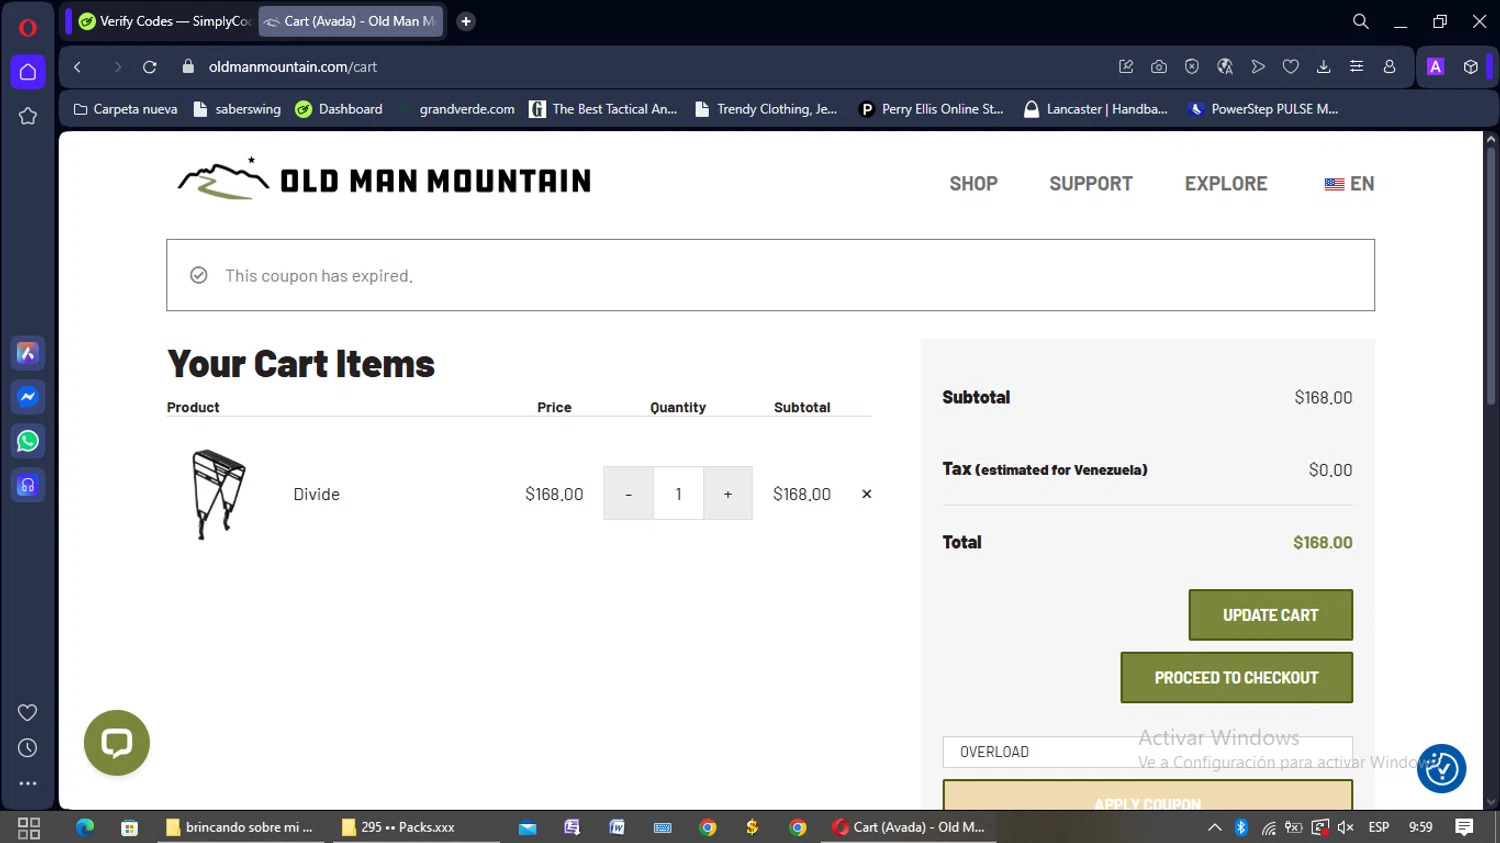Open the downloads icon

click(1324, 67)
